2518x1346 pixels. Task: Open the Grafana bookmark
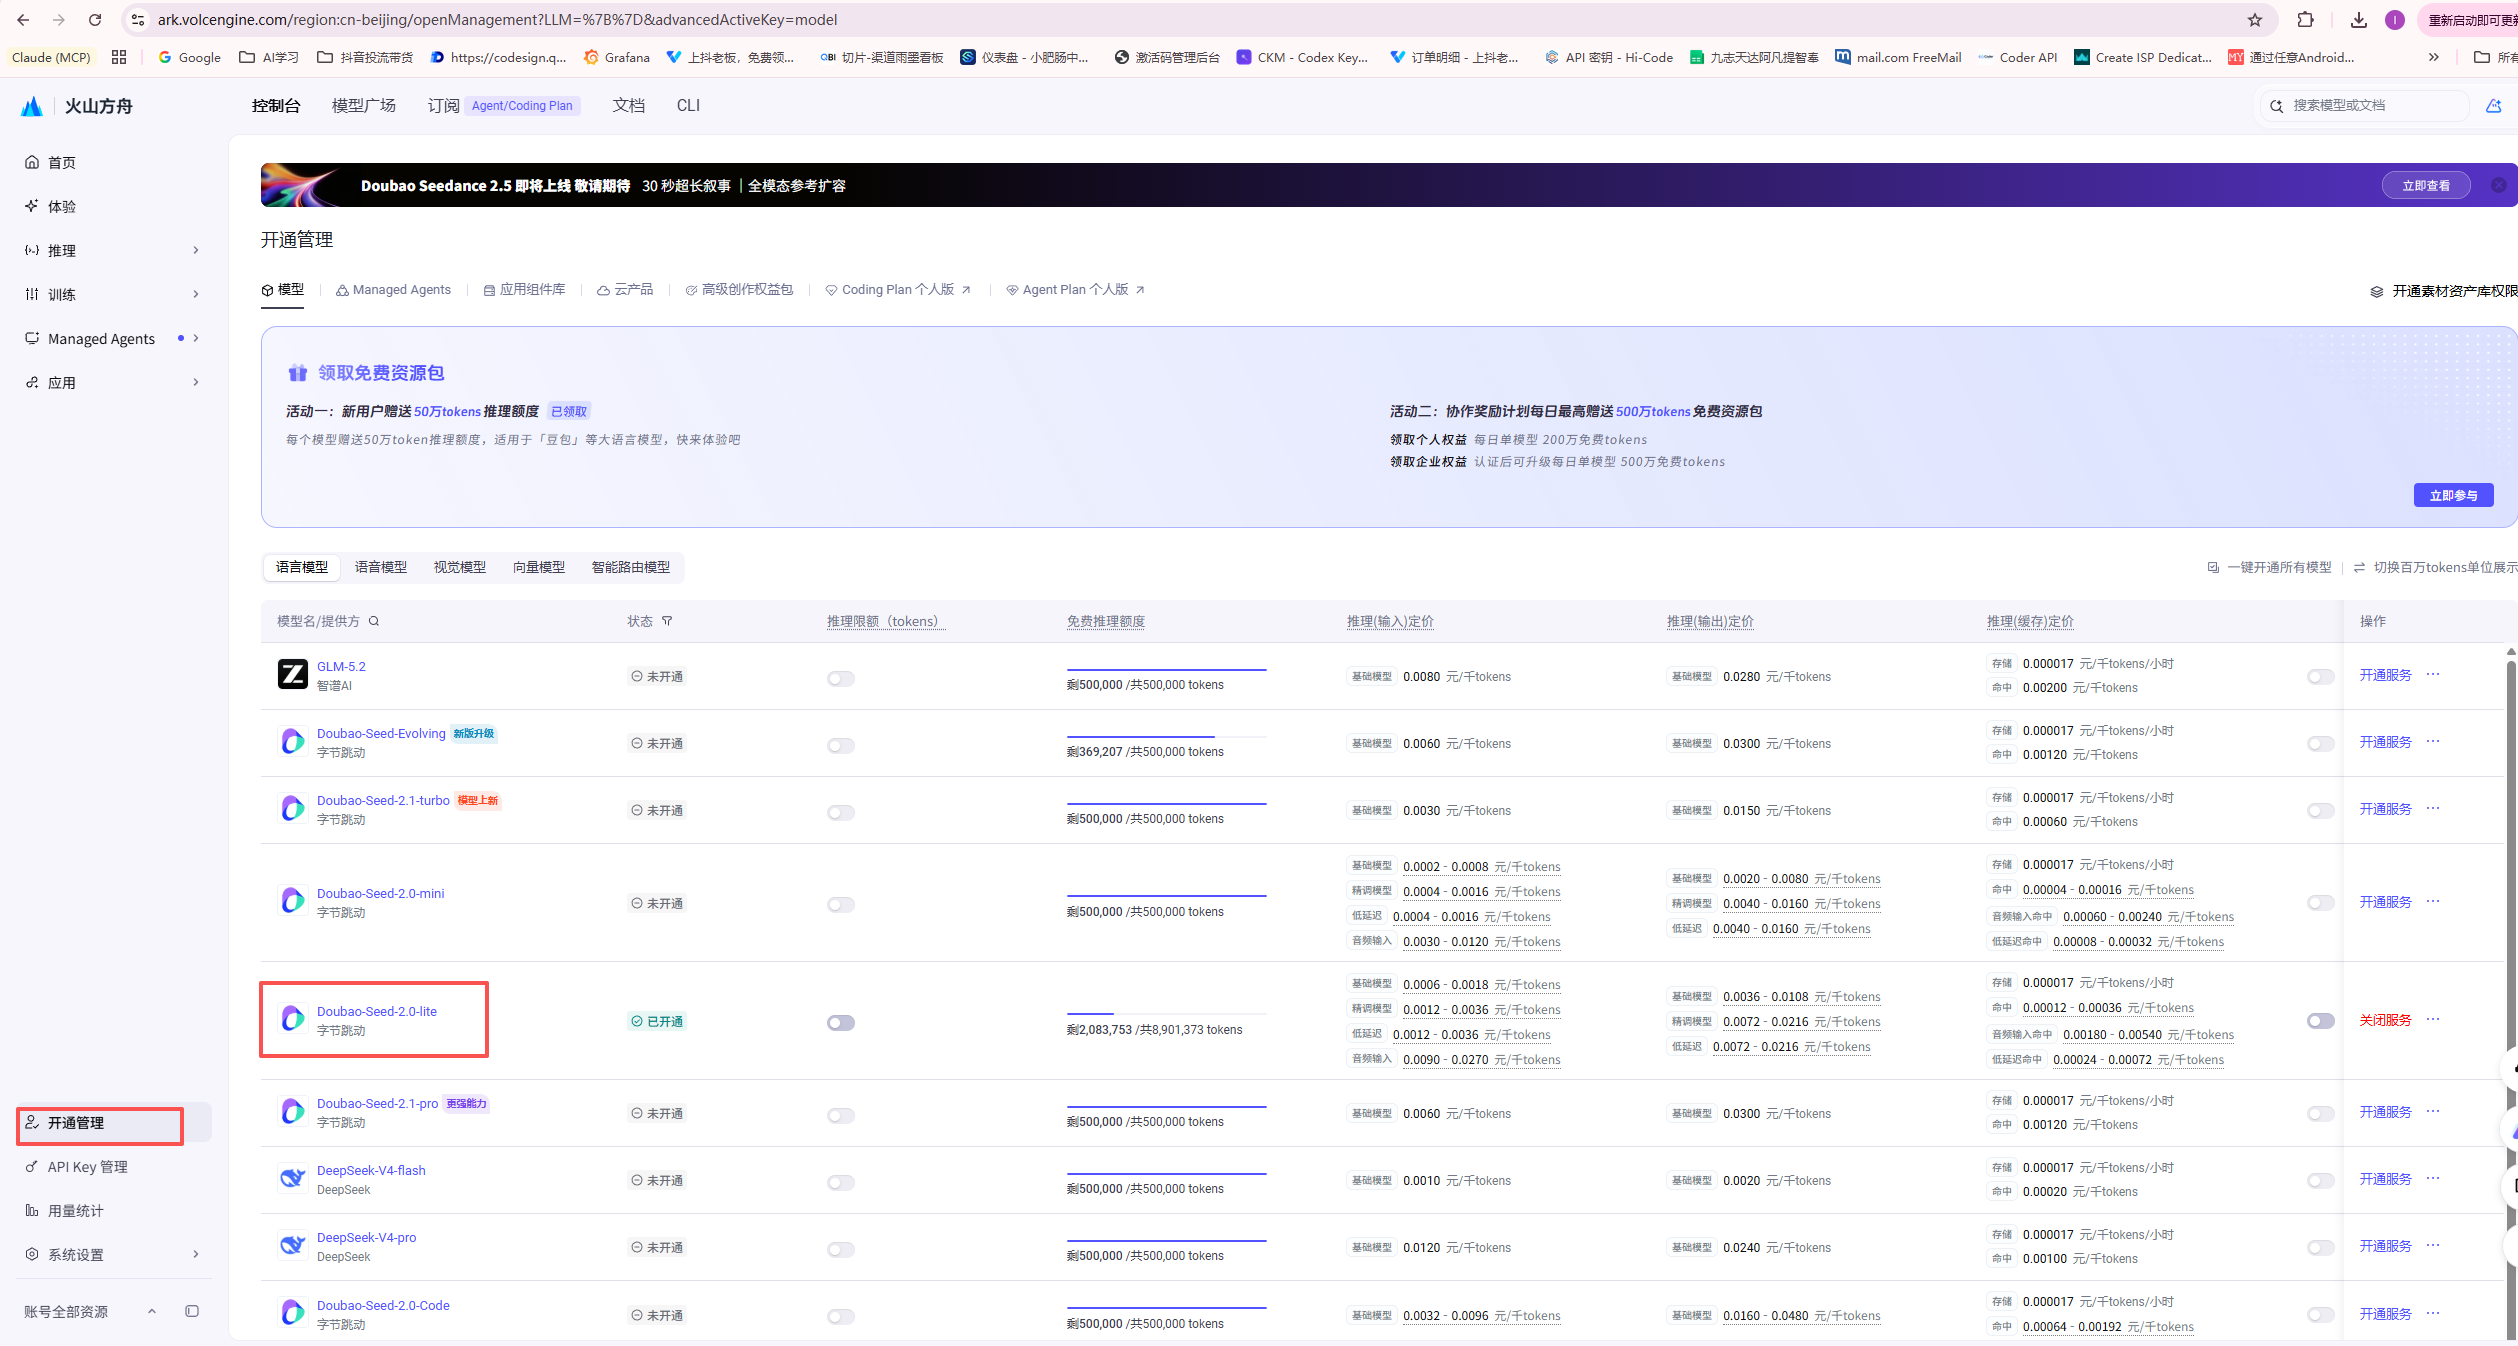tap(617, 57)
